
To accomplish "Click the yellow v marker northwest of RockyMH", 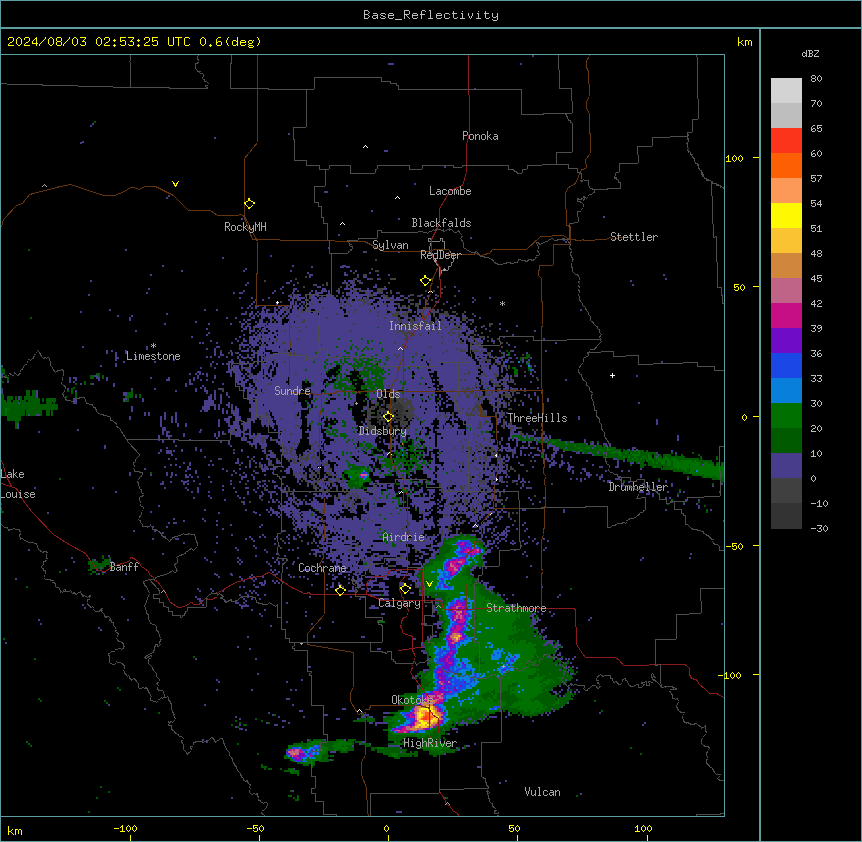I will 175,184.
